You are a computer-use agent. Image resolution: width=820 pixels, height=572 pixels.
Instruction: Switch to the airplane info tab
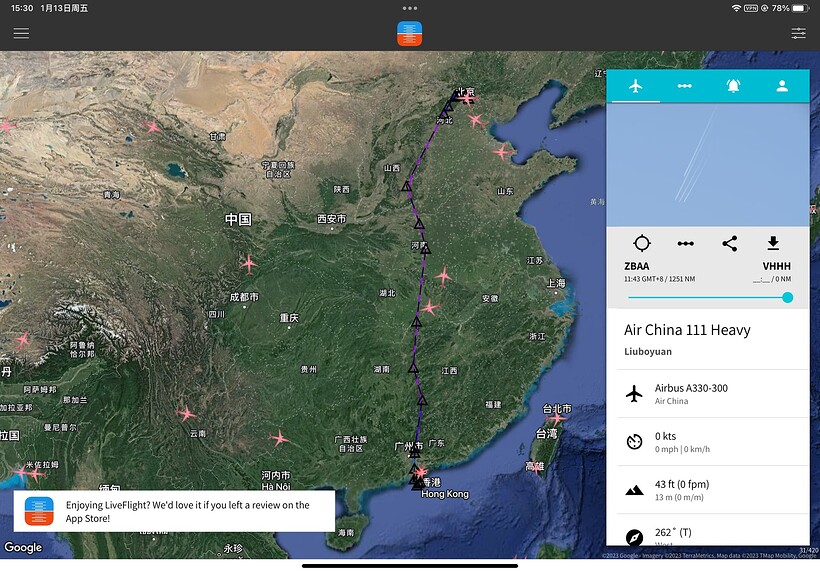pyautogui.click(x=635, y=86)
